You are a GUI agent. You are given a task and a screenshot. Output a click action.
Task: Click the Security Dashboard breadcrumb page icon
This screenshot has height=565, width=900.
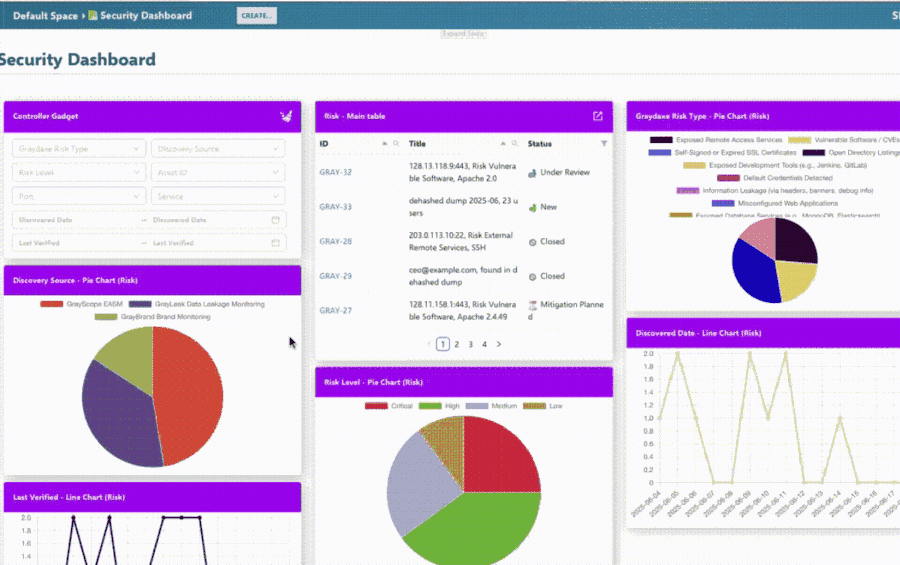click(92, 16)
